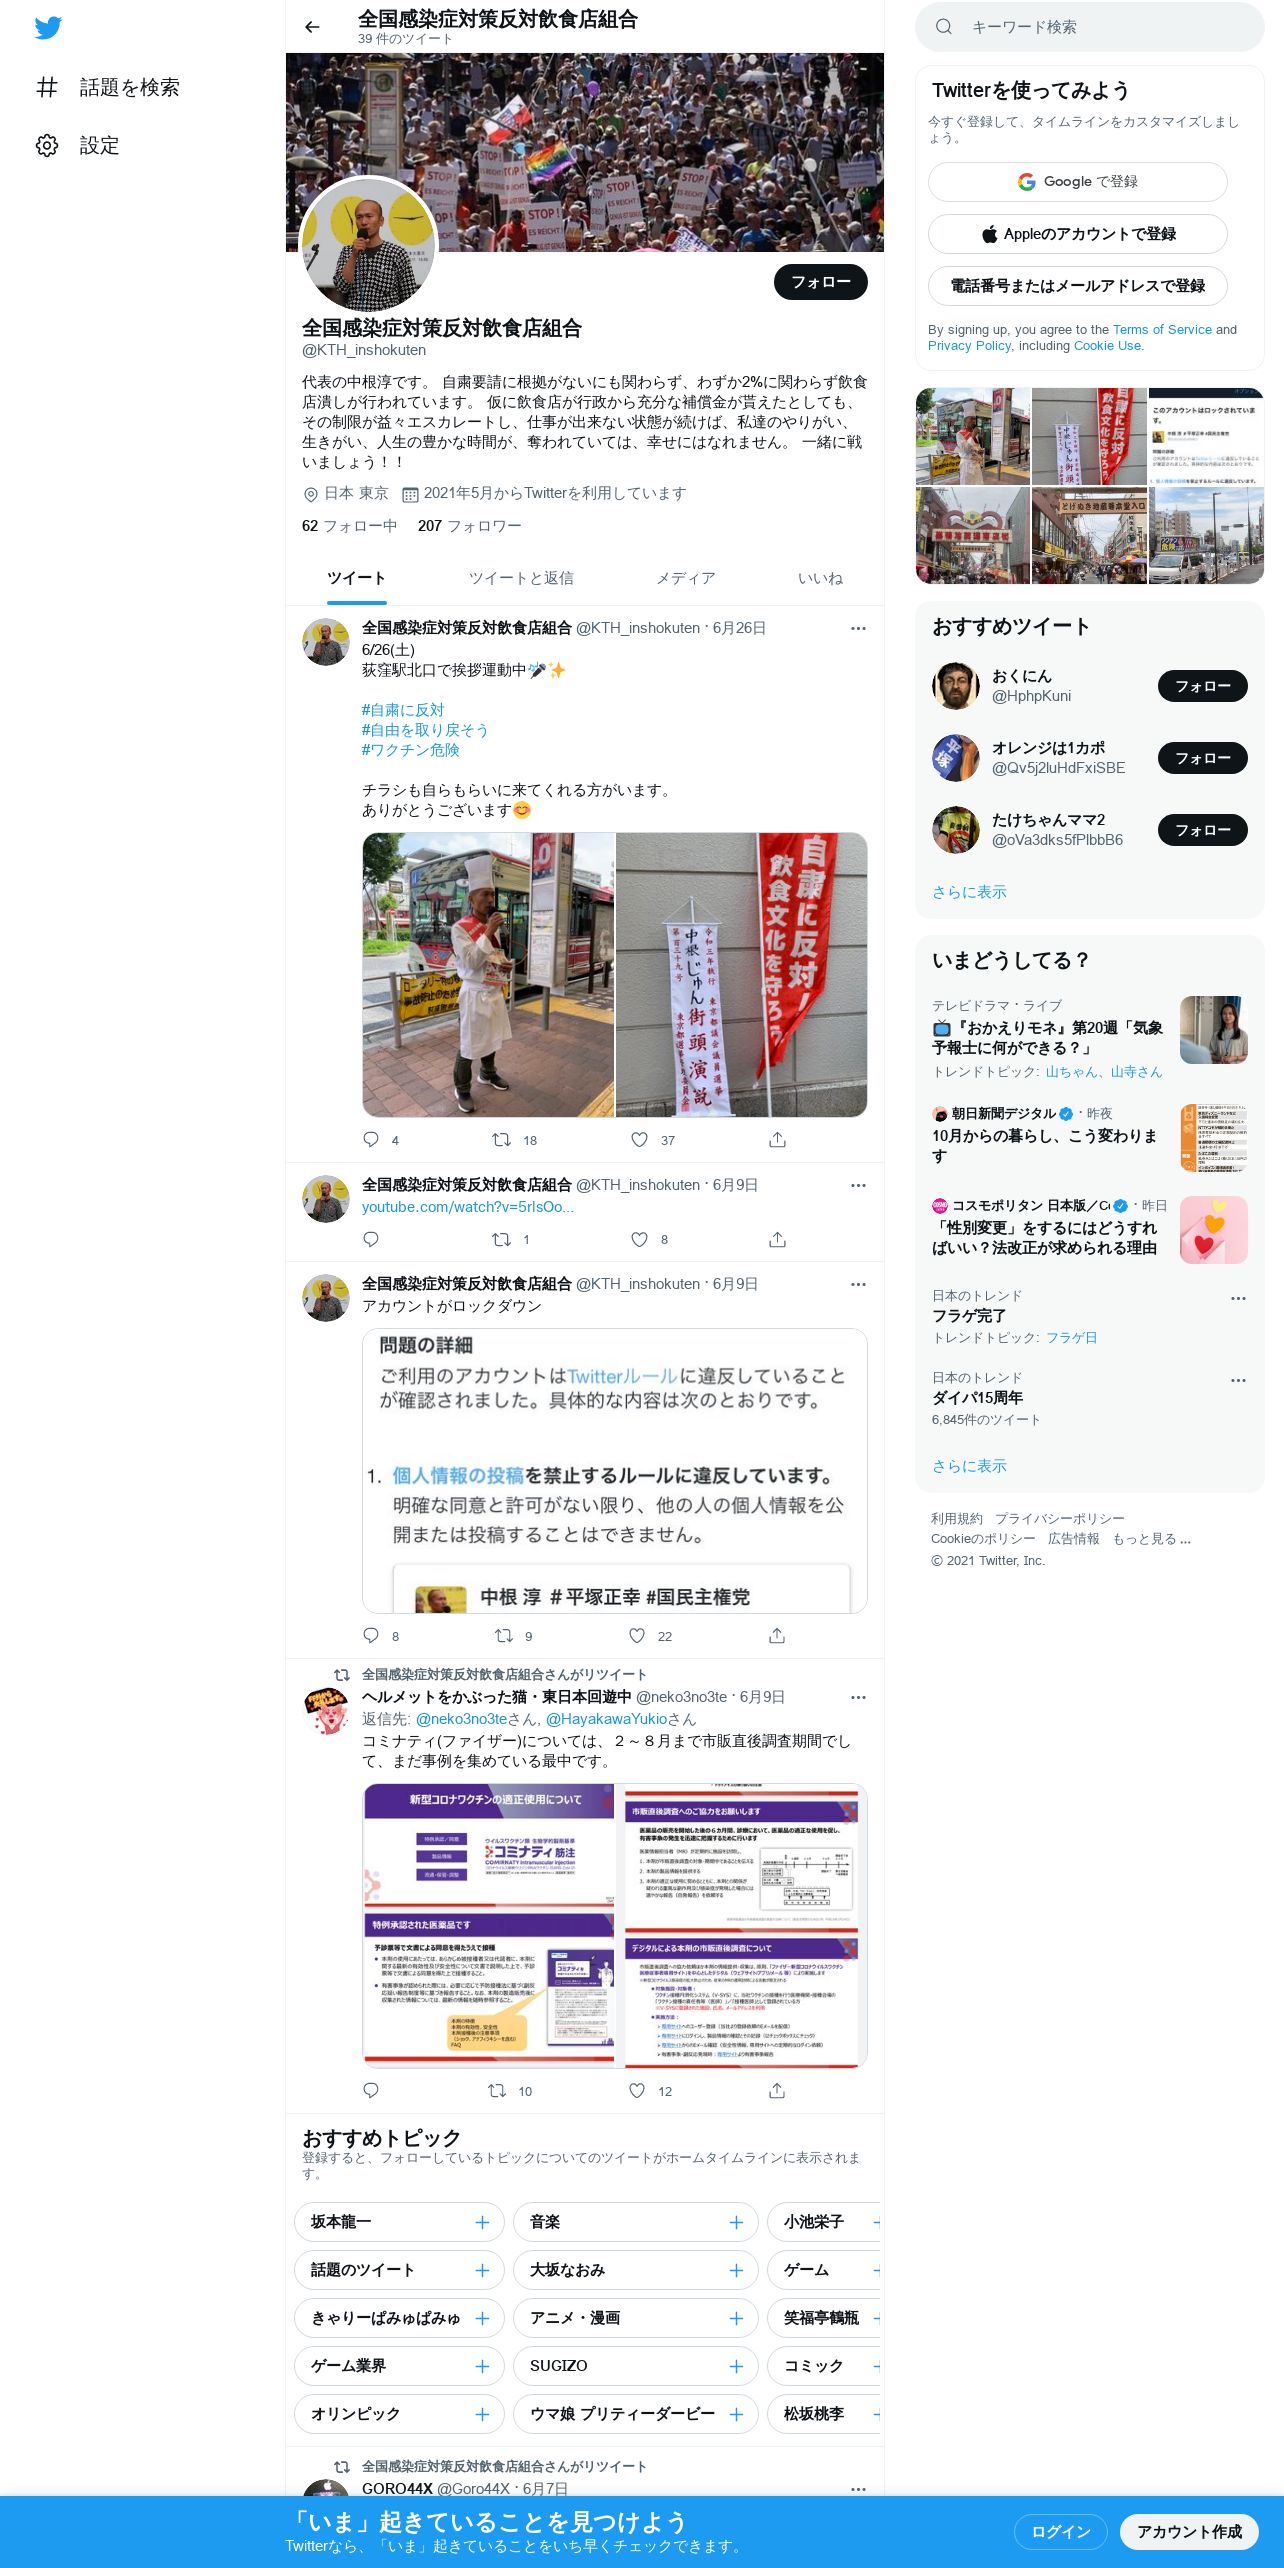Open red banner photo in tweet

coord(742,974)
